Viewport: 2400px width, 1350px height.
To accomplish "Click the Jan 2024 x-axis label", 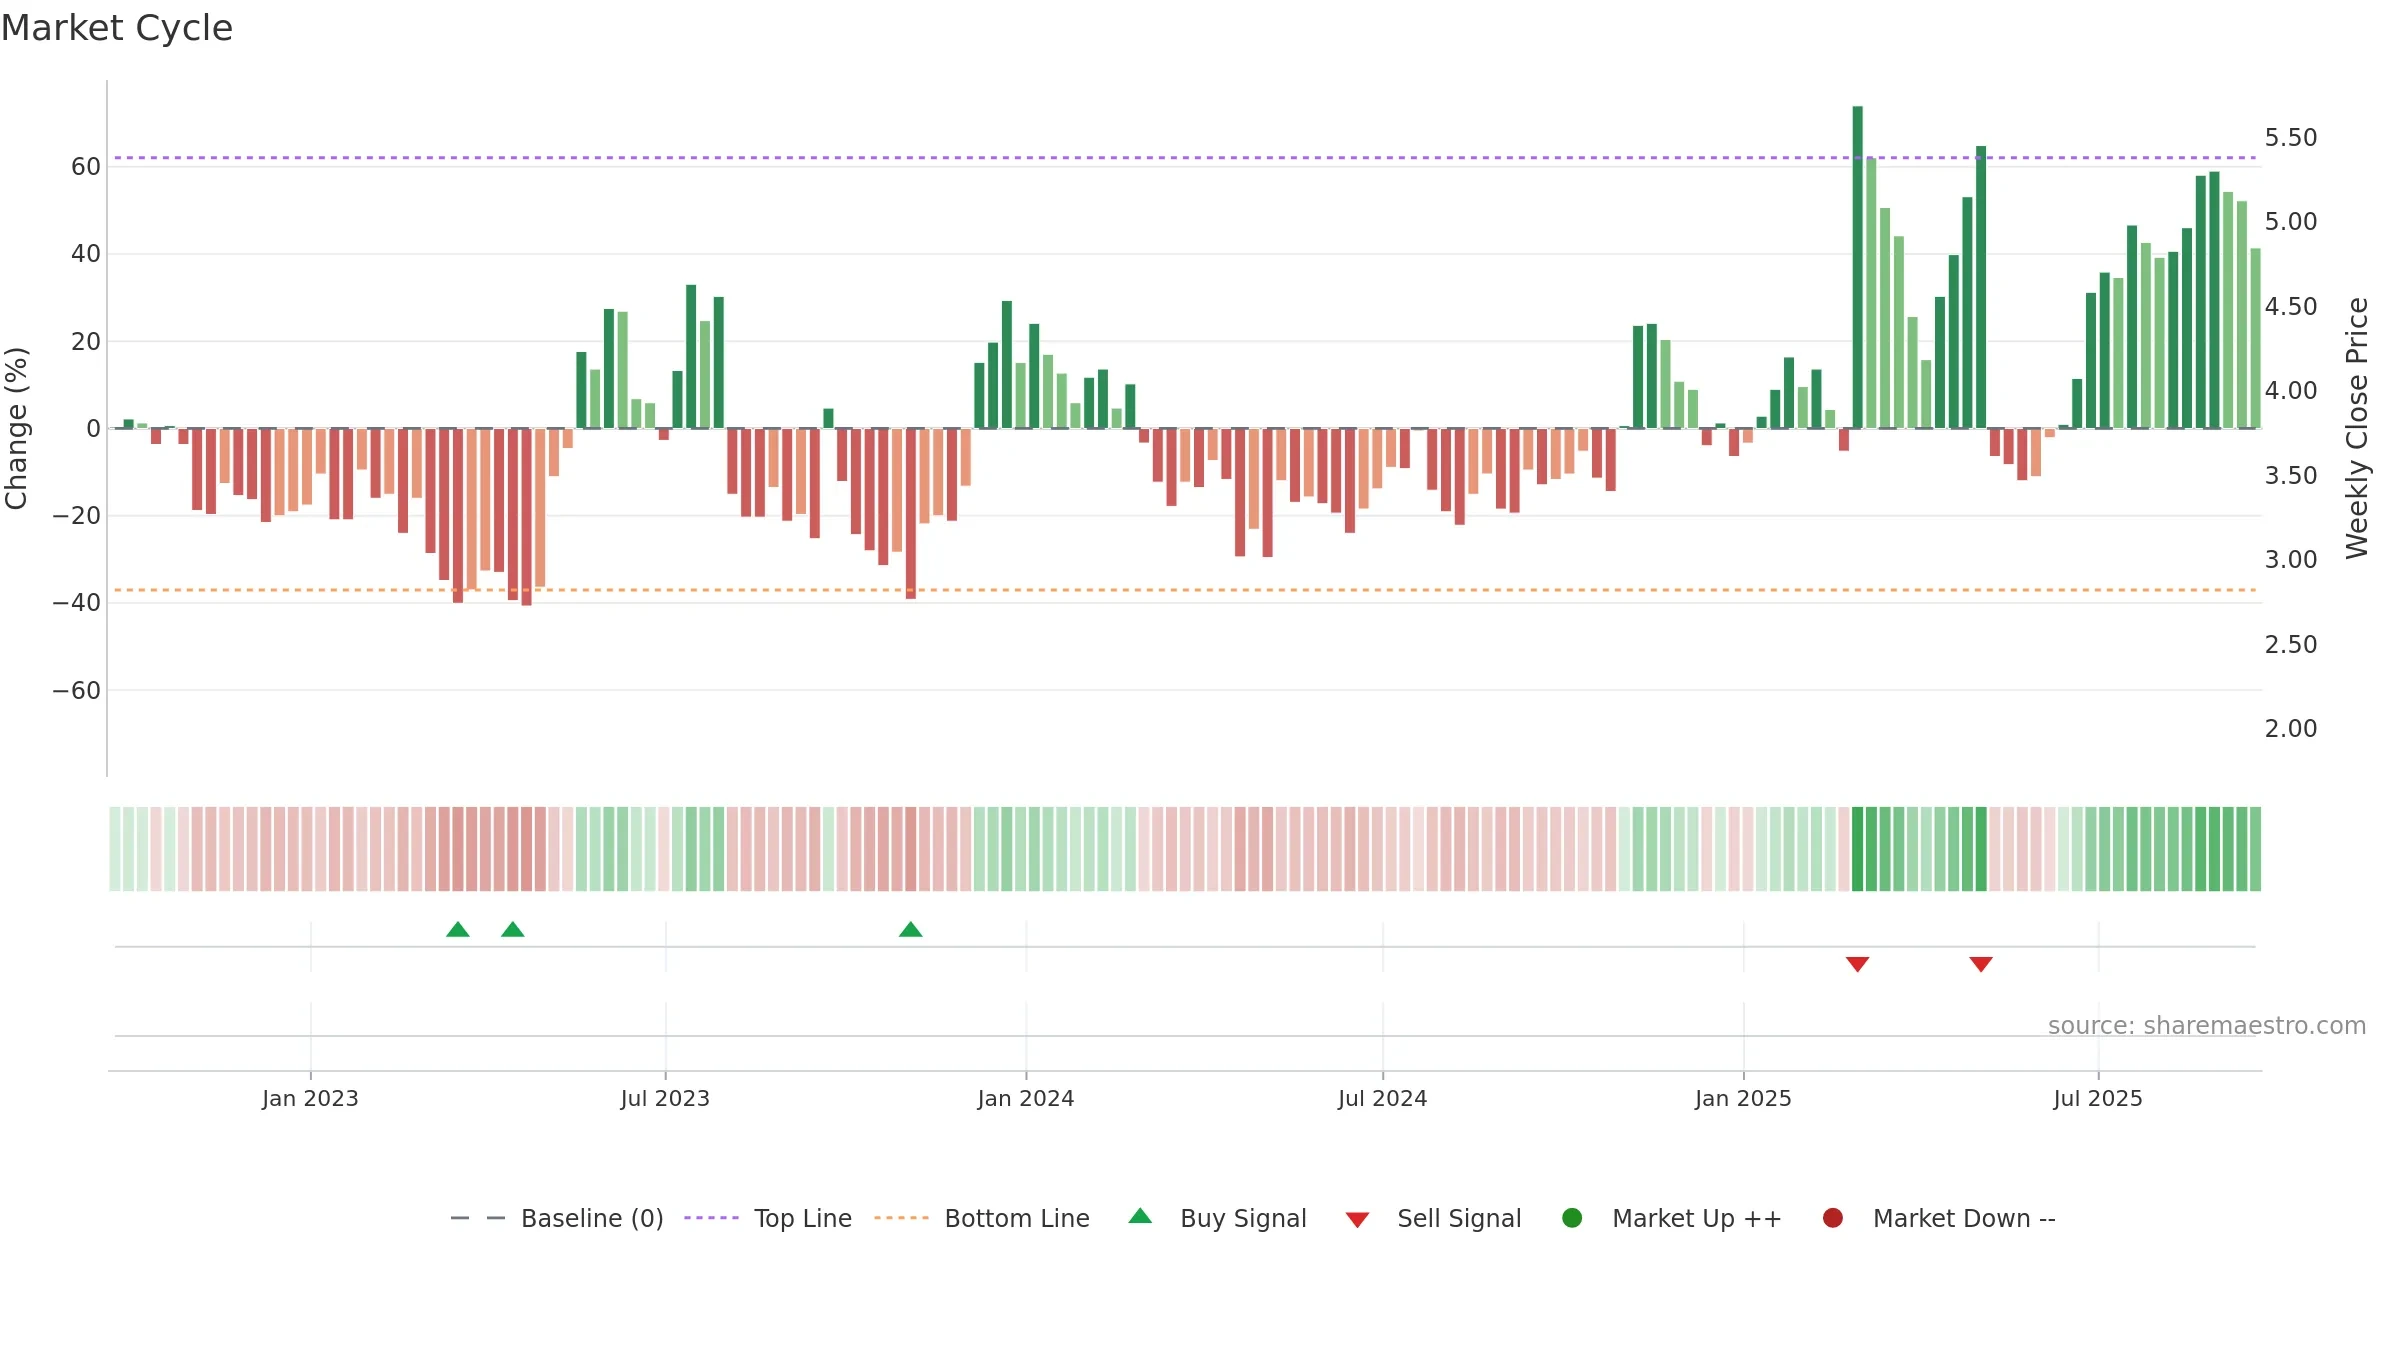I will pyautogui.click(x=1026, y=1098).
